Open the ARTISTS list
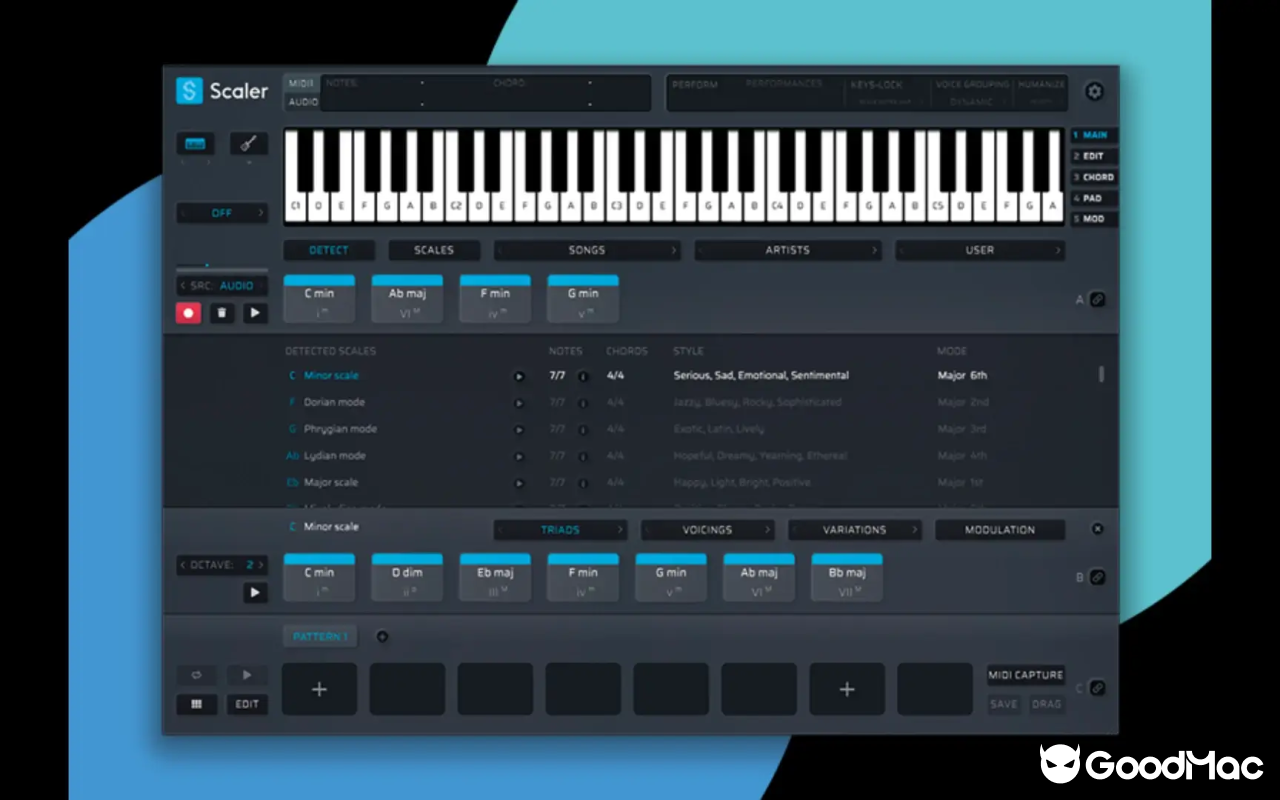The width and height of the screenshot is (1280, 800). (x=788, y=250)
